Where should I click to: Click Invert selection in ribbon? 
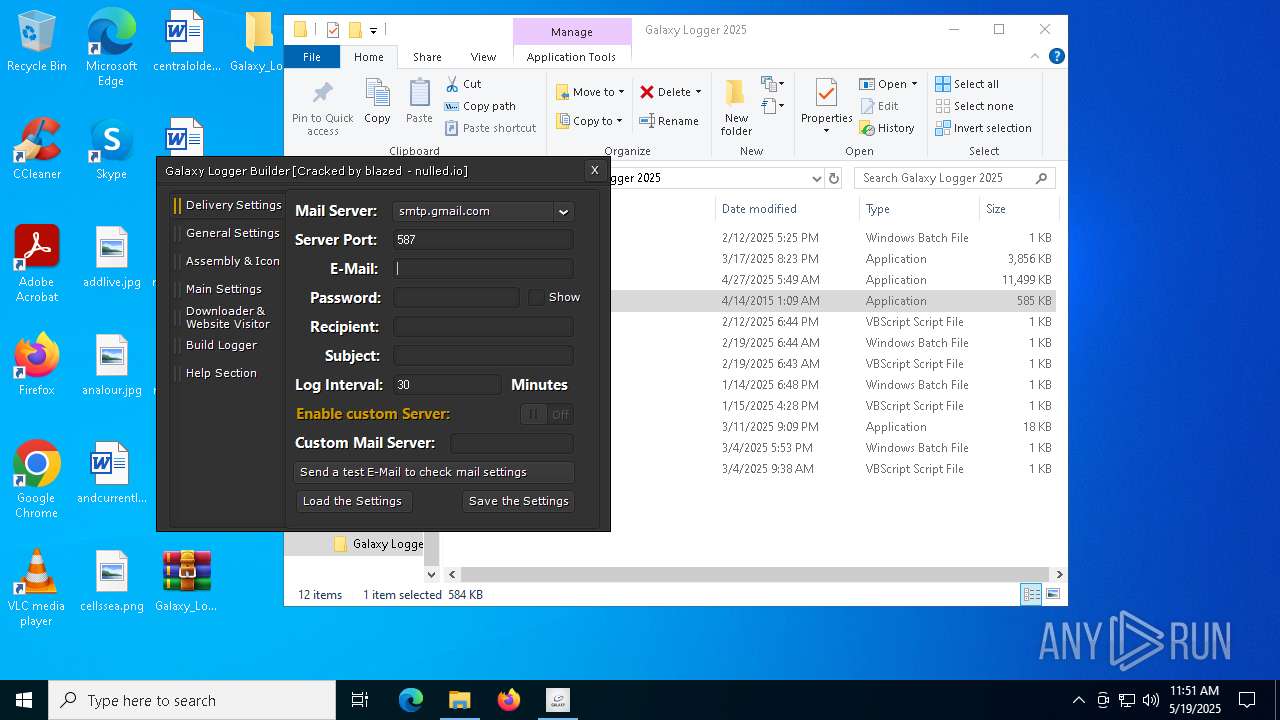click(983, 128)
